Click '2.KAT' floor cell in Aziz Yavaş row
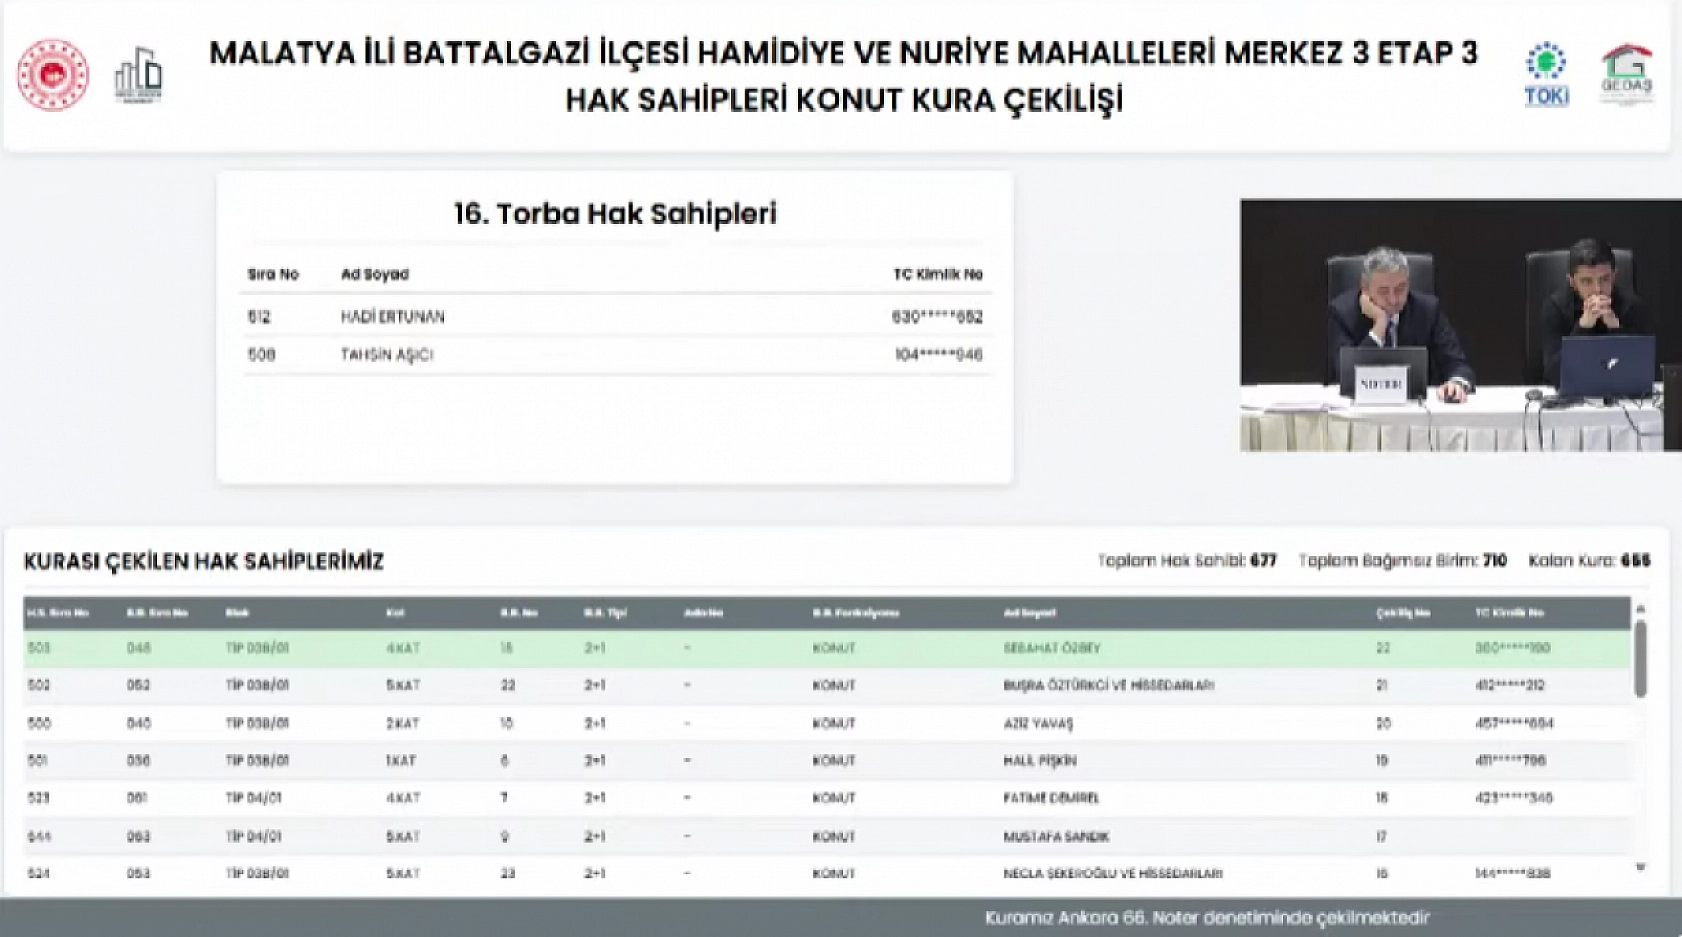Screen dimensions: 1682x937 (402, 723)
